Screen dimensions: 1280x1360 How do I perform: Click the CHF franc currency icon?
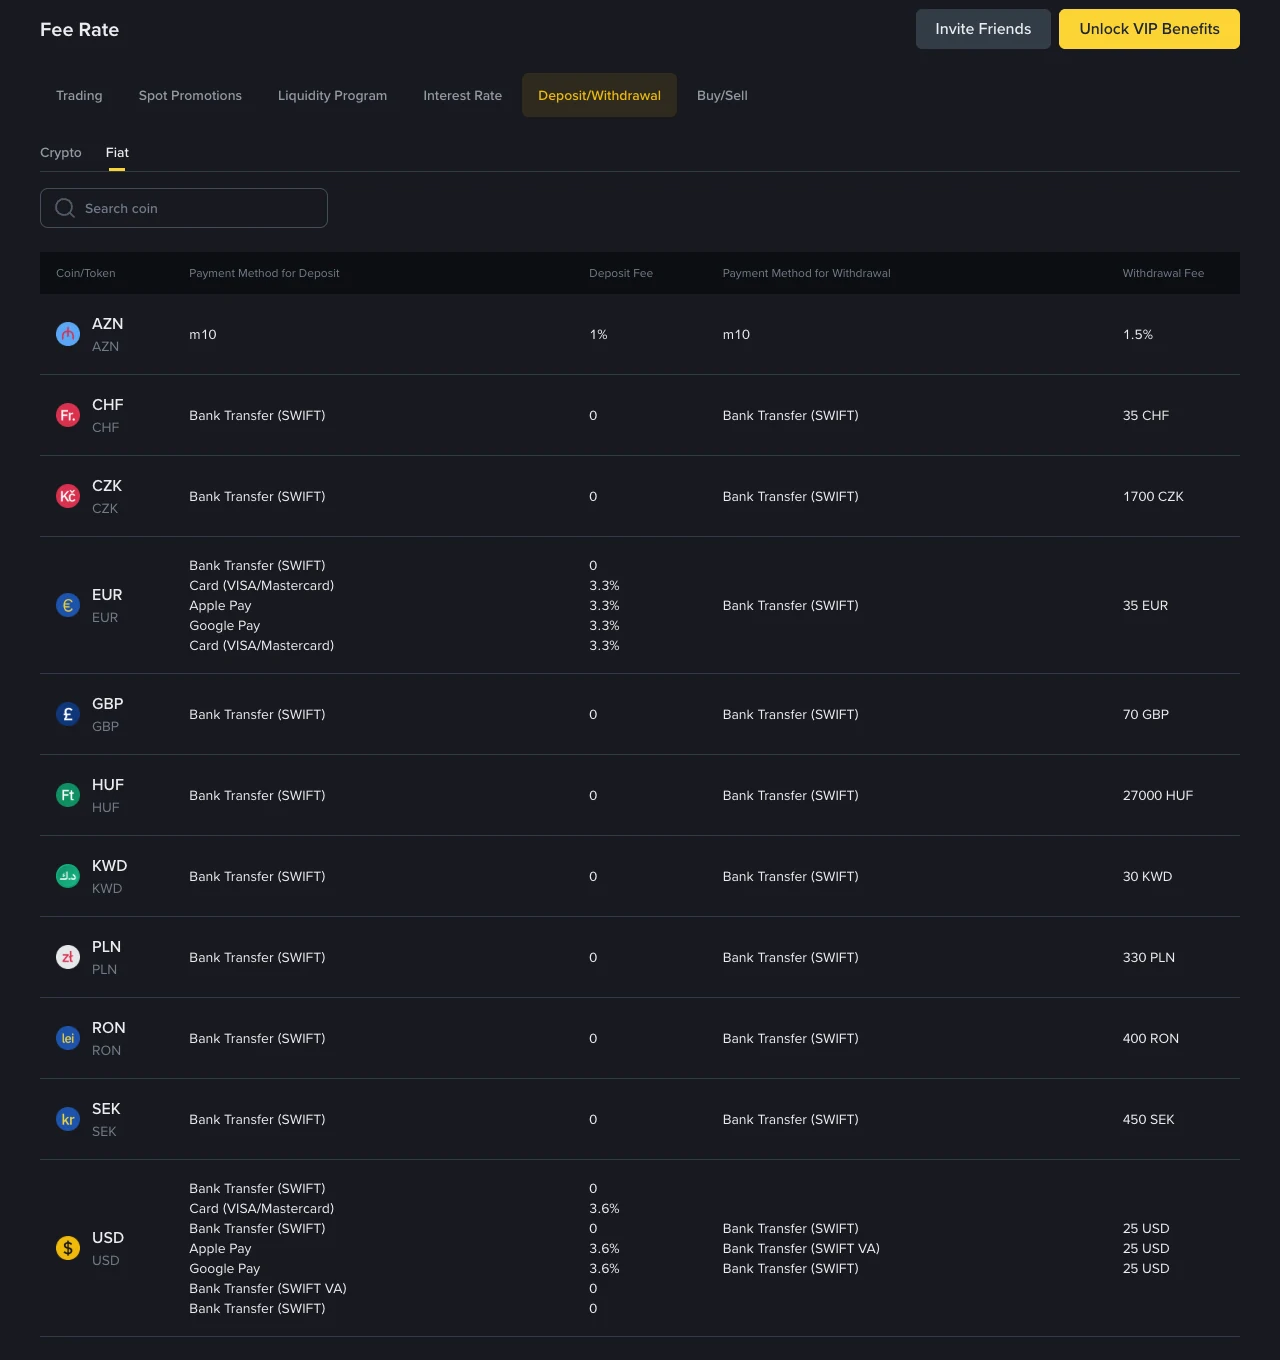point(68,415)
